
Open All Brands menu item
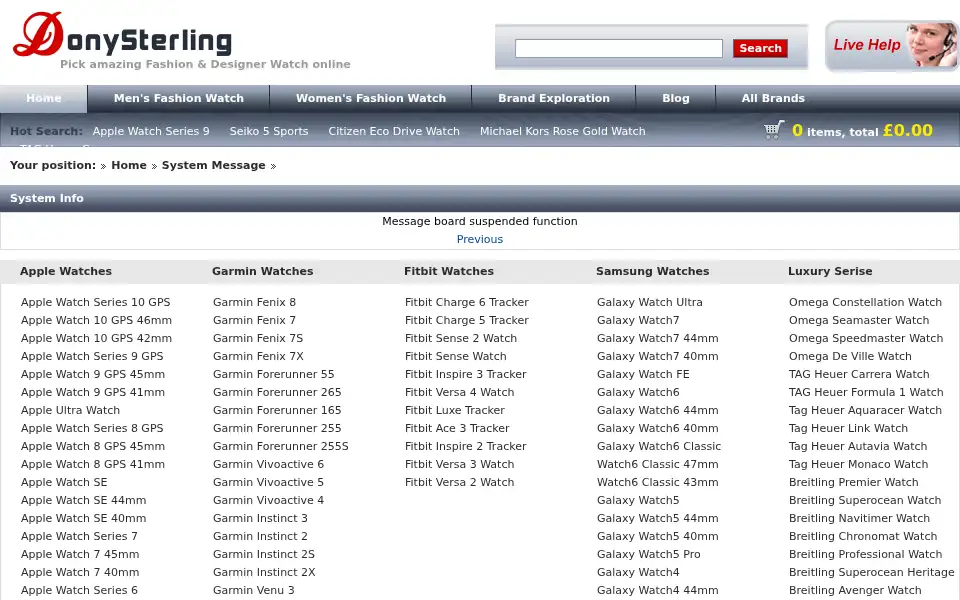tap(773, 98)
